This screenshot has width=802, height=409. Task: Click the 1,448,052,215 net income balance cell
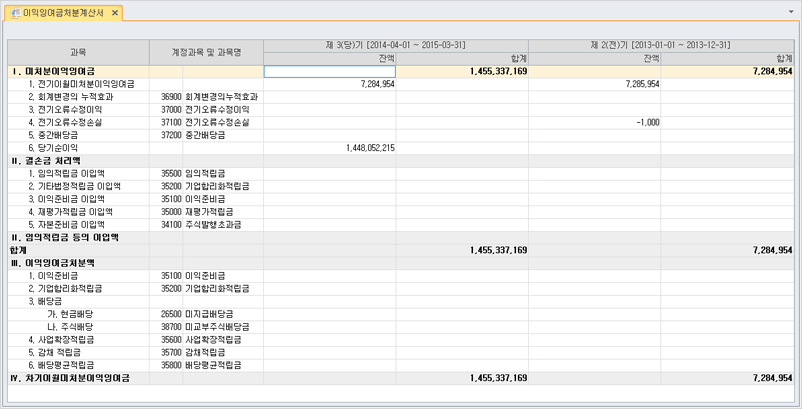coord(329,147)
